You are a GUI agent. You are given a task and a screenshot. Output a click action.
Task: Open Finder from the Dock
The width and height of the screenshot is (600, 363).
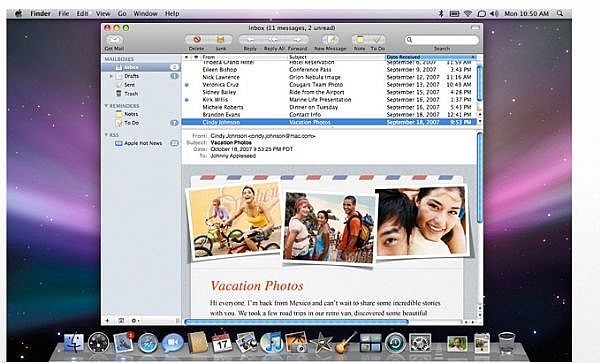(x=73, y=342)
